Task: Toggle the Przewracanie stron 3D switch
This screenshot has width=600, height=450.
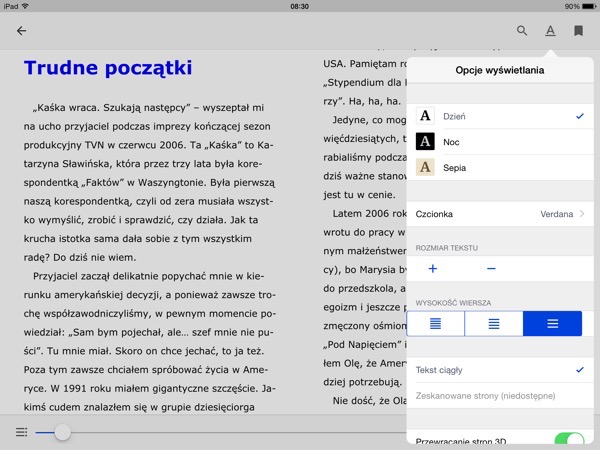Action: (x=569, y=441)
